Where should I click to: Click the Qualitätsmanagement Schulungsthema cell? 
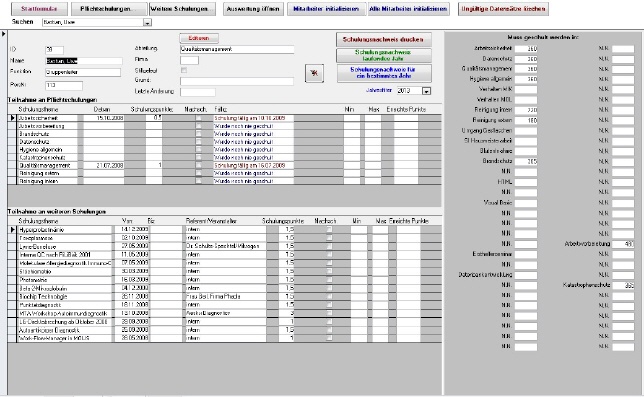pyautogui.click(x=47, y=165)
